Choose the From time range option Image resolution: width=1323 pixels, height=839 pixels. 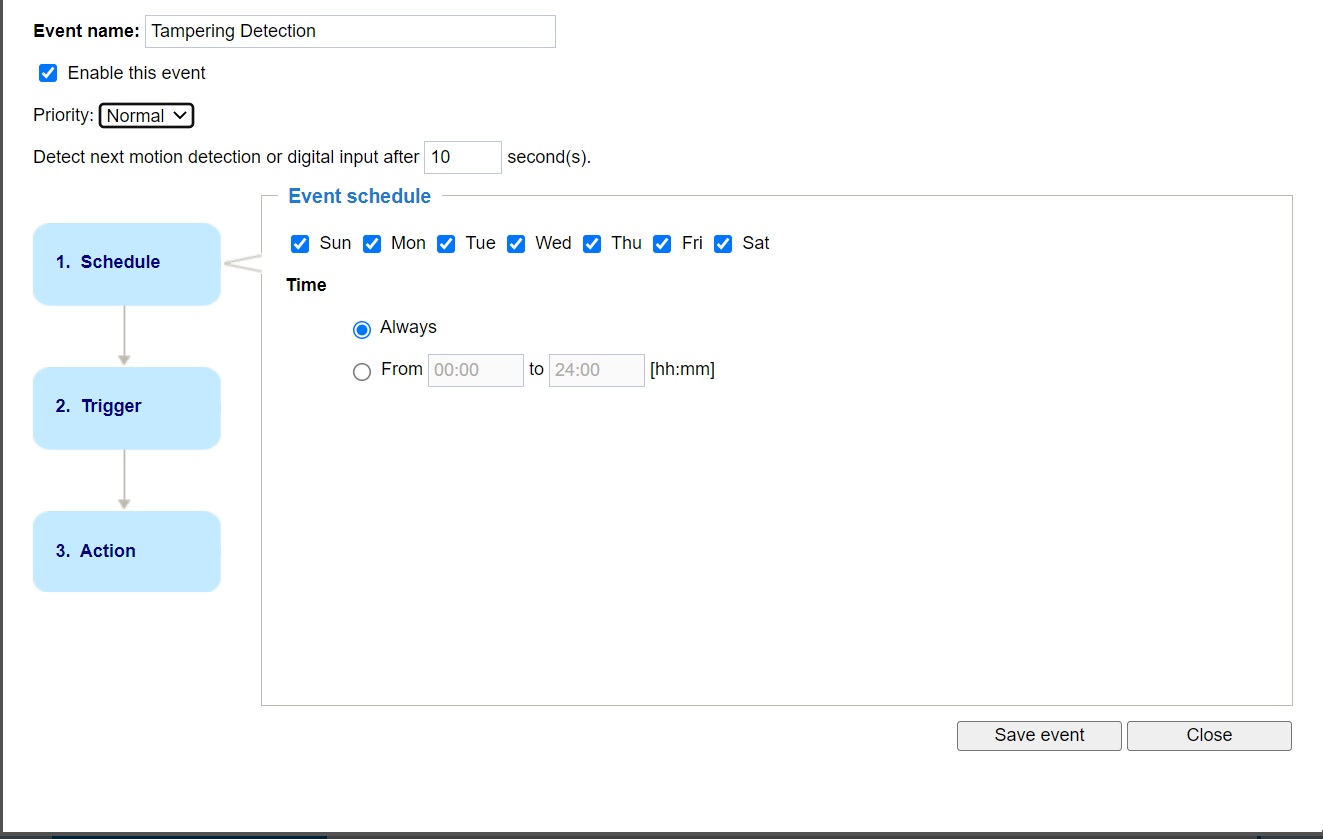(x=361, y=371)
